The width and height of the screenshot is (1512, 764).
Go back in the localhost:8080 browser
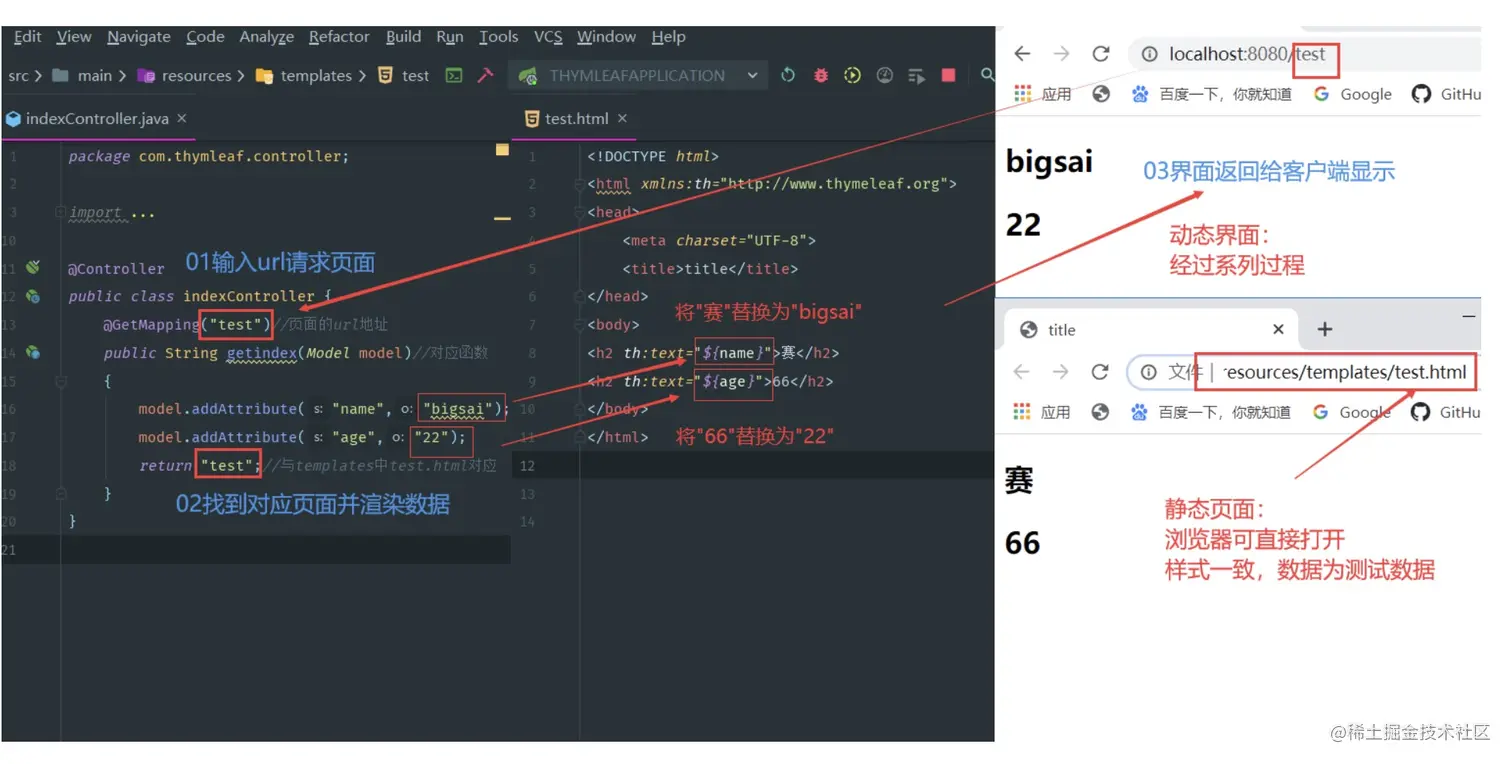(x=1022, y=54)
